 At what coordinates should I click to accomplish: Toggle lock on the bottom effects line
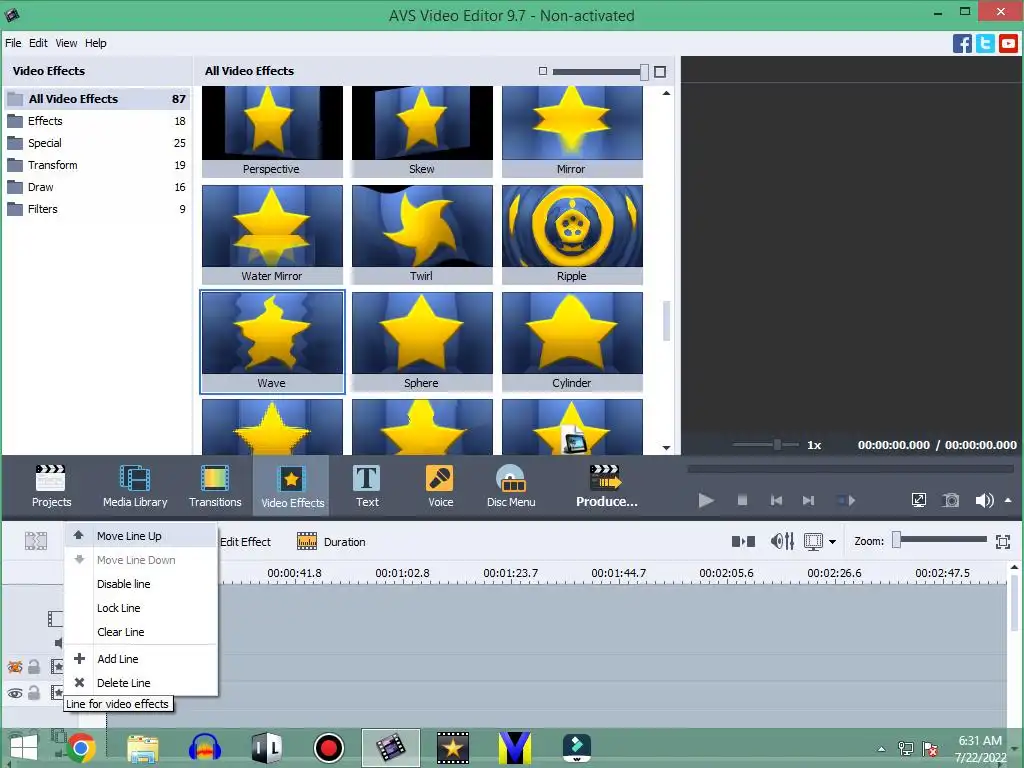click(34, 693)
